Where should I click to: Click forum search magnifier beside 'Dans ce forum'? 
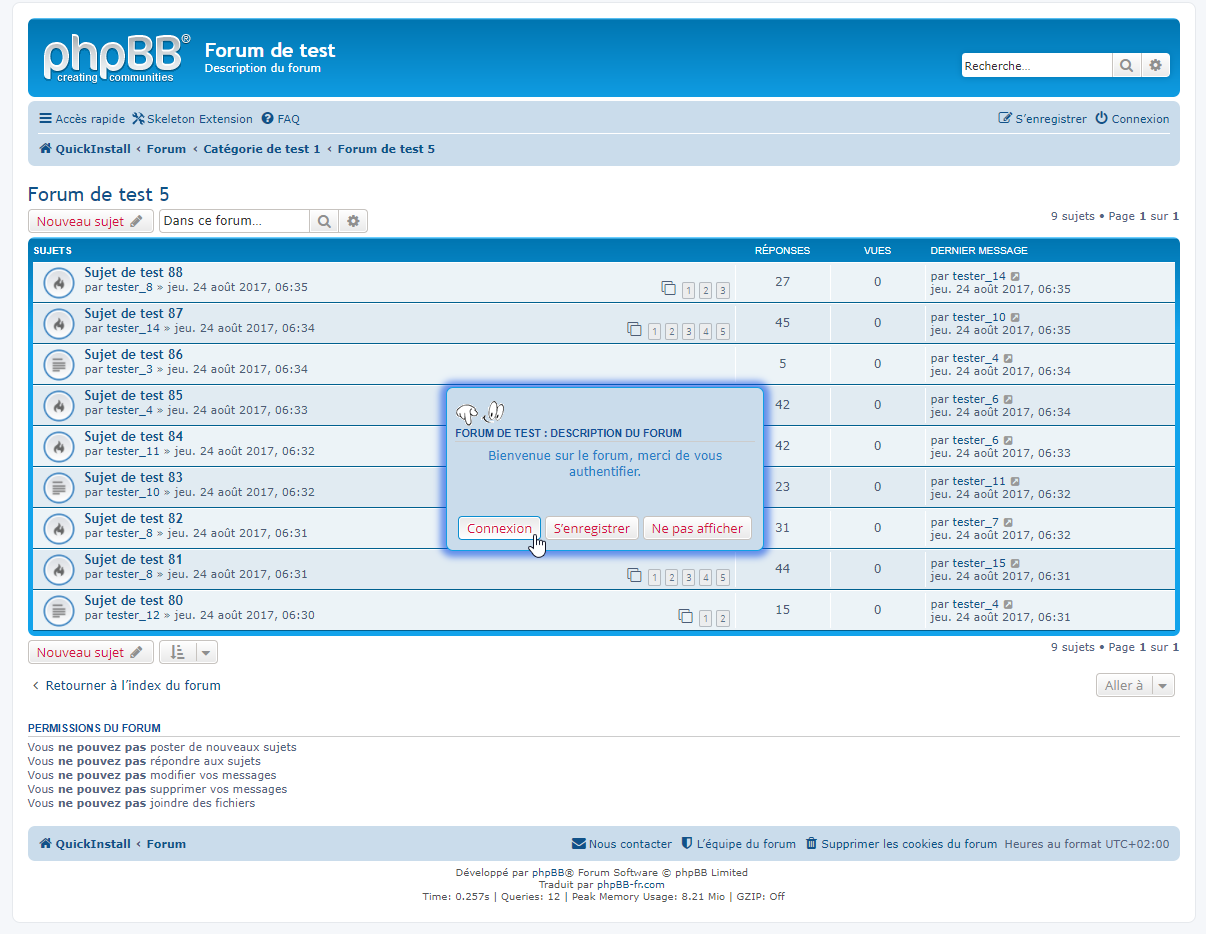coord(324,221)
